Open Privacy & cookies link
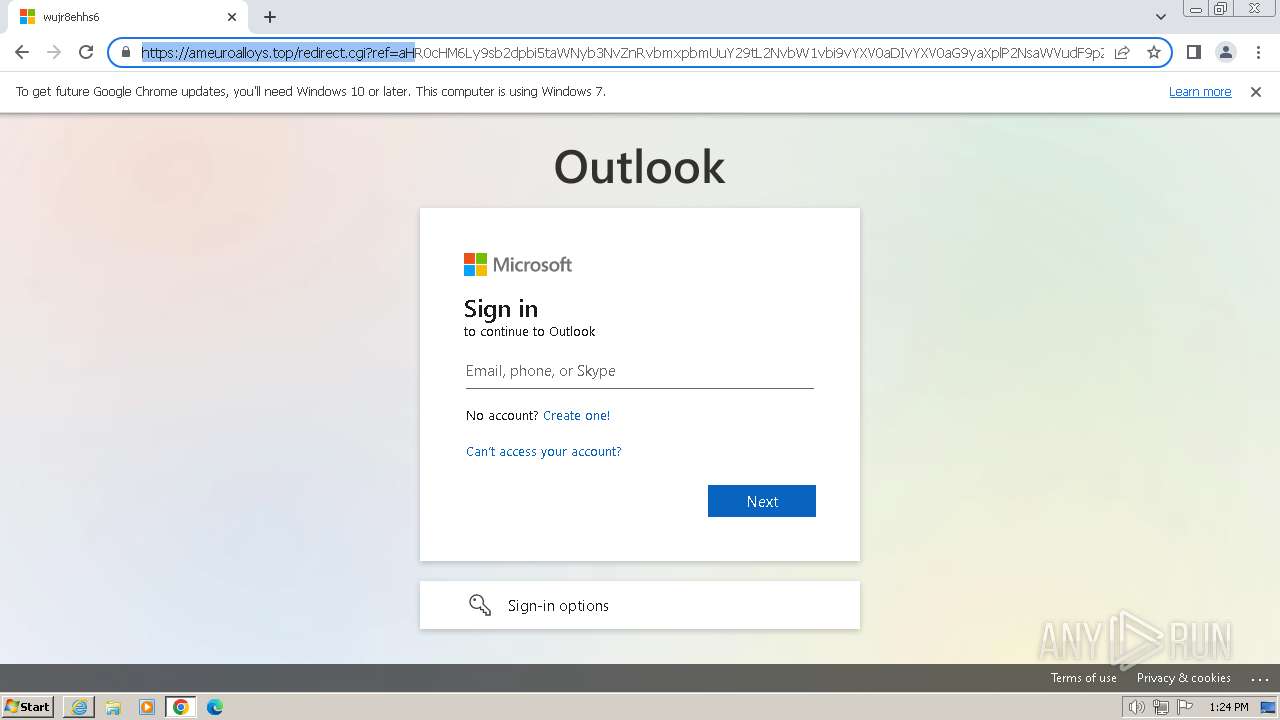1280x720 pixels. point(1184,678)
